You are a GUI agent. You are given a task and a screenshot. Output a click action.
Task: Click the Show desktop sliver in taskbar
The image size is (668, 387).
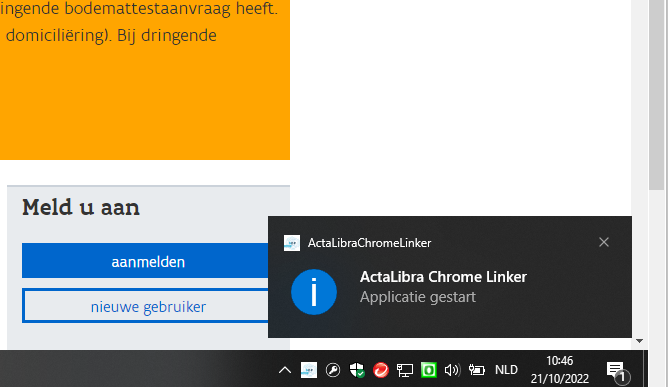pos(646,369)
